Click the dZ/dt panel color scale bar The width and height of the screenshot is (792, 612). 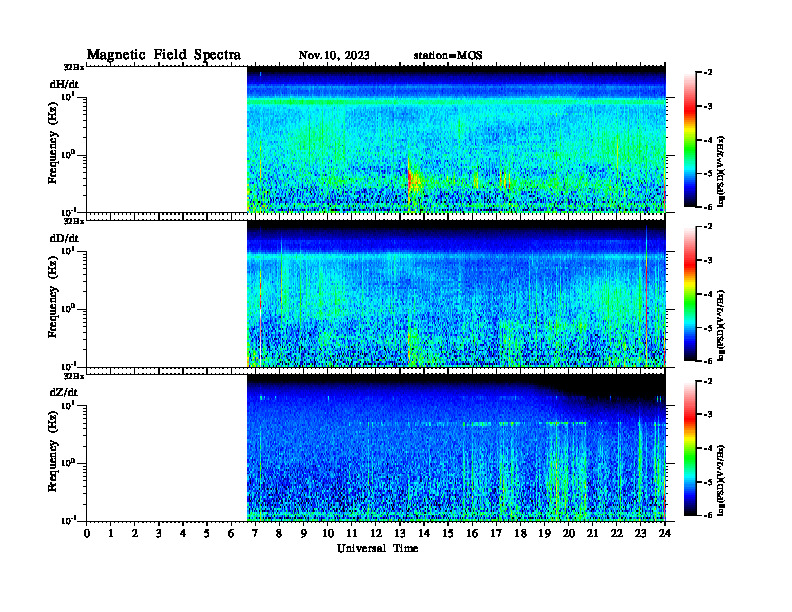[x=690, y=448]
